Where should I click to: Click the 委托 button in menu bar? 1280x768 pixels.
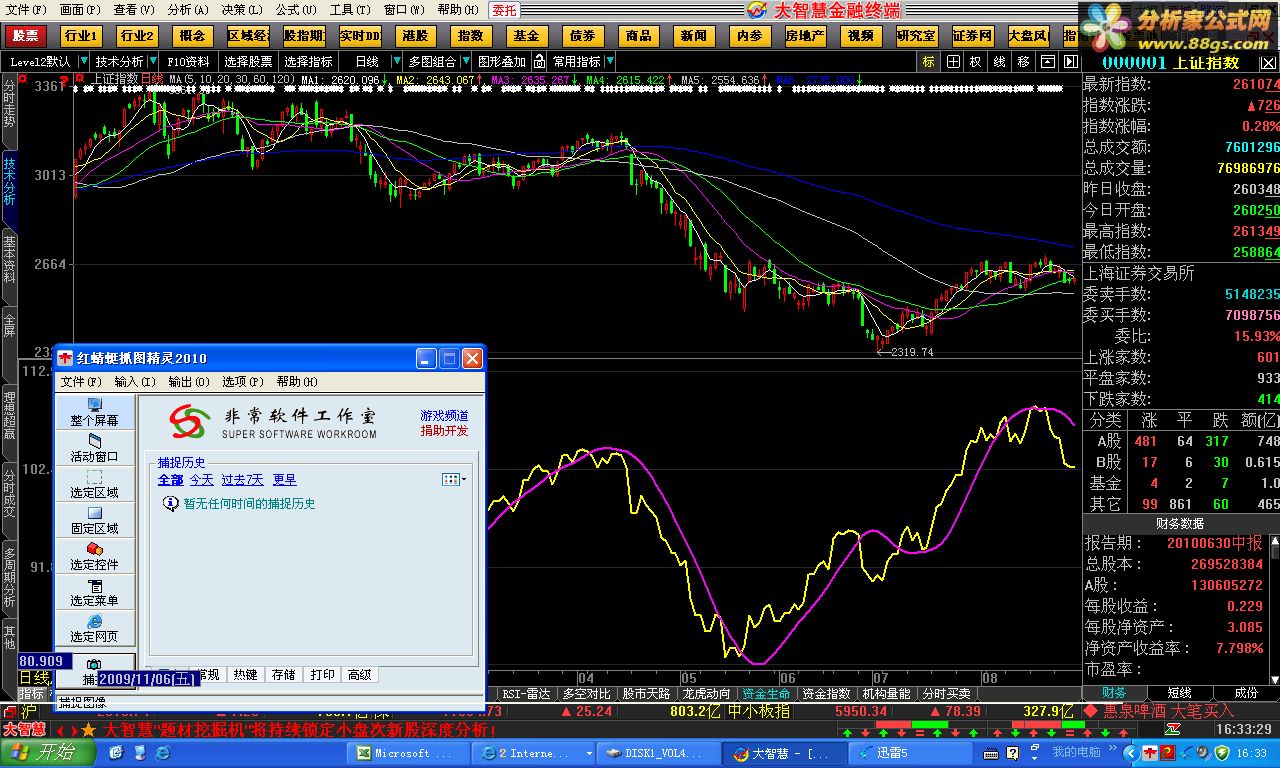[x=505, y=10]
